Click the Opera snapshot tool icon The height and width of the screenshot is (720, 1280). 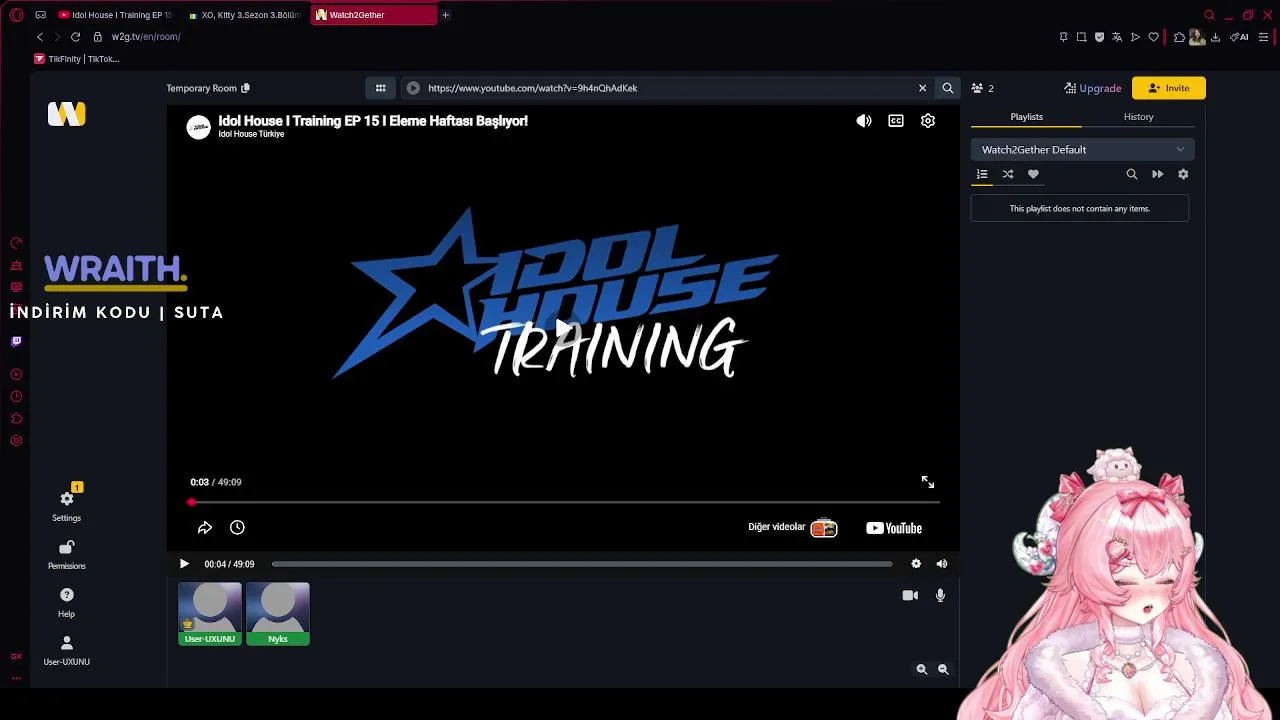coord(1081,37)
